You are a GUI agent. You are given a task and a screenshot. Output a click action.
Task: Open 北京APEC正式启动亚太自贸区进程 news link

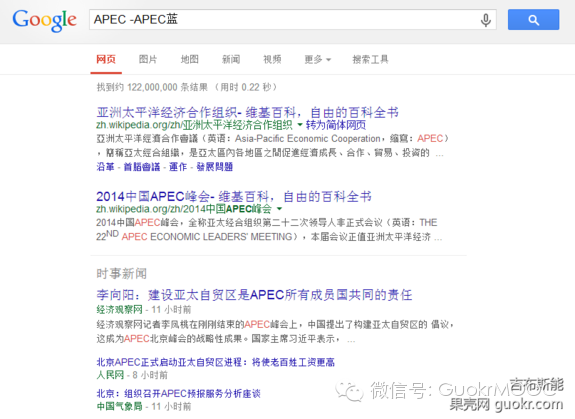point(215,362)
